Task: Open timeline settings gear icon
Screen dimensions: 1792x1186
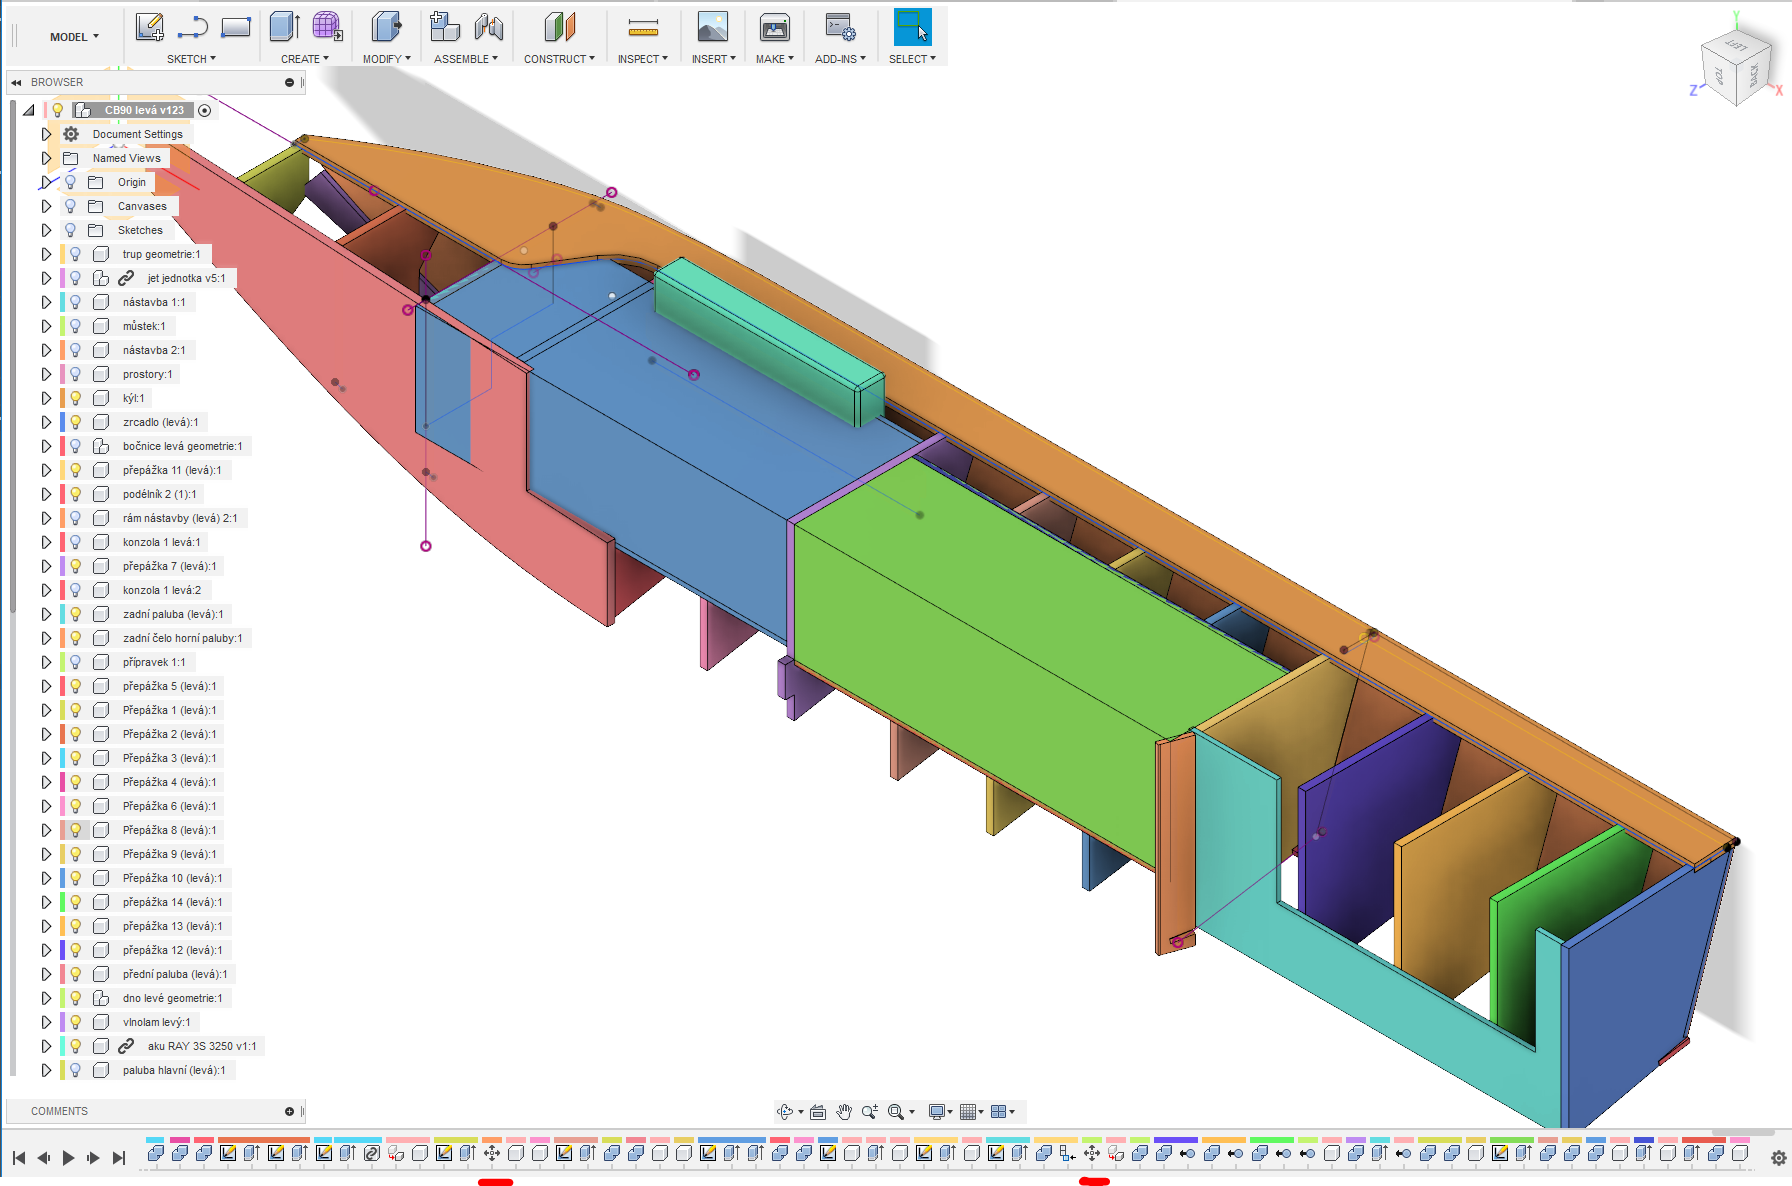Action: click(1778, 1158)
